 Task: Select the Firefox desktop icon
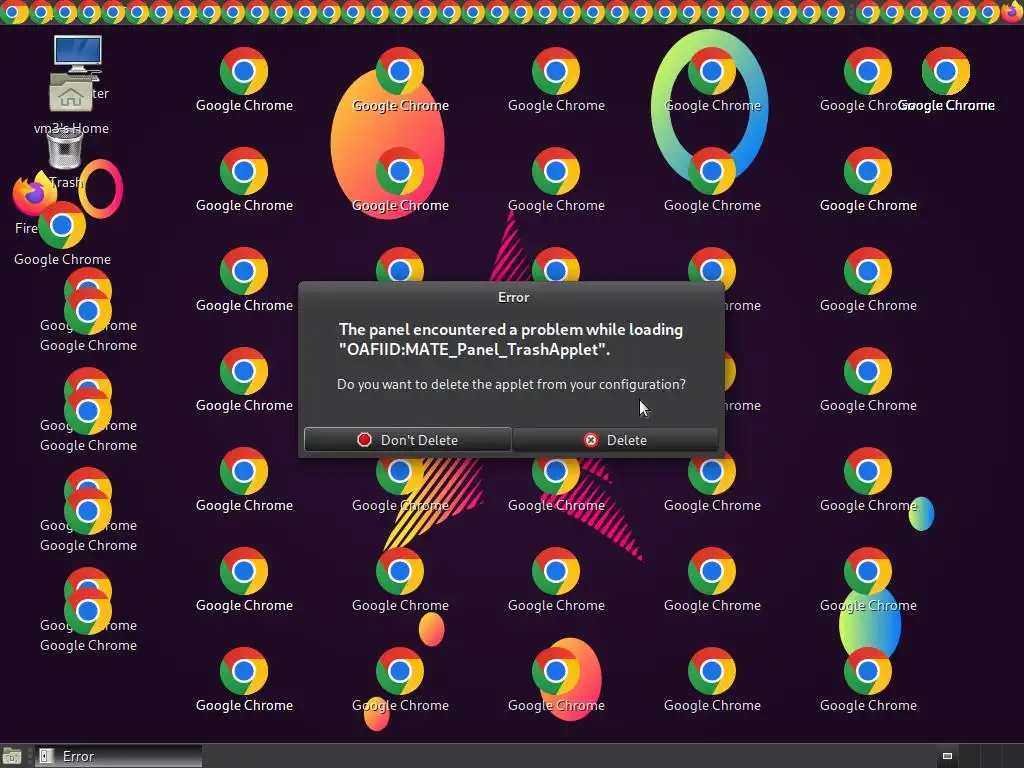click(x=29, y=194)
